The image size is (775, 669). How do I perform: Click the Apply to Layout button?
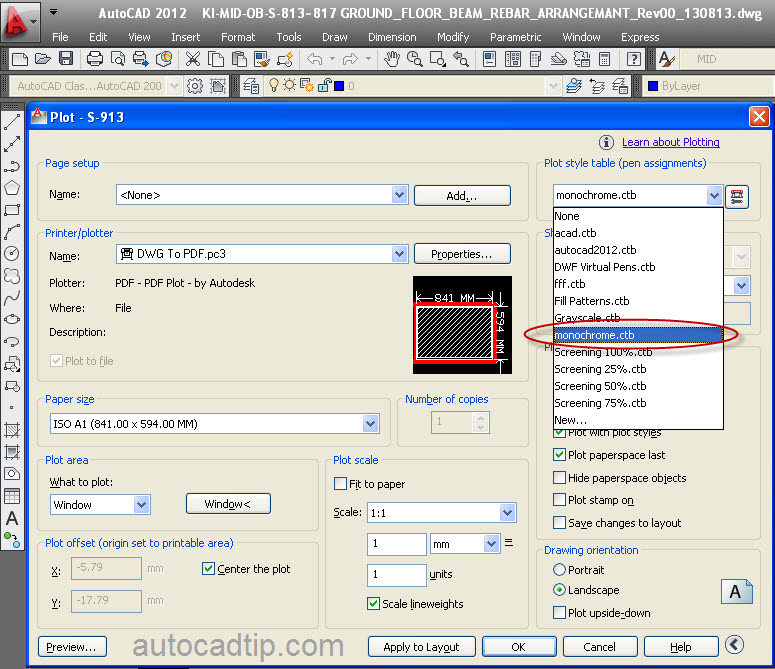(x=422, y=647)
